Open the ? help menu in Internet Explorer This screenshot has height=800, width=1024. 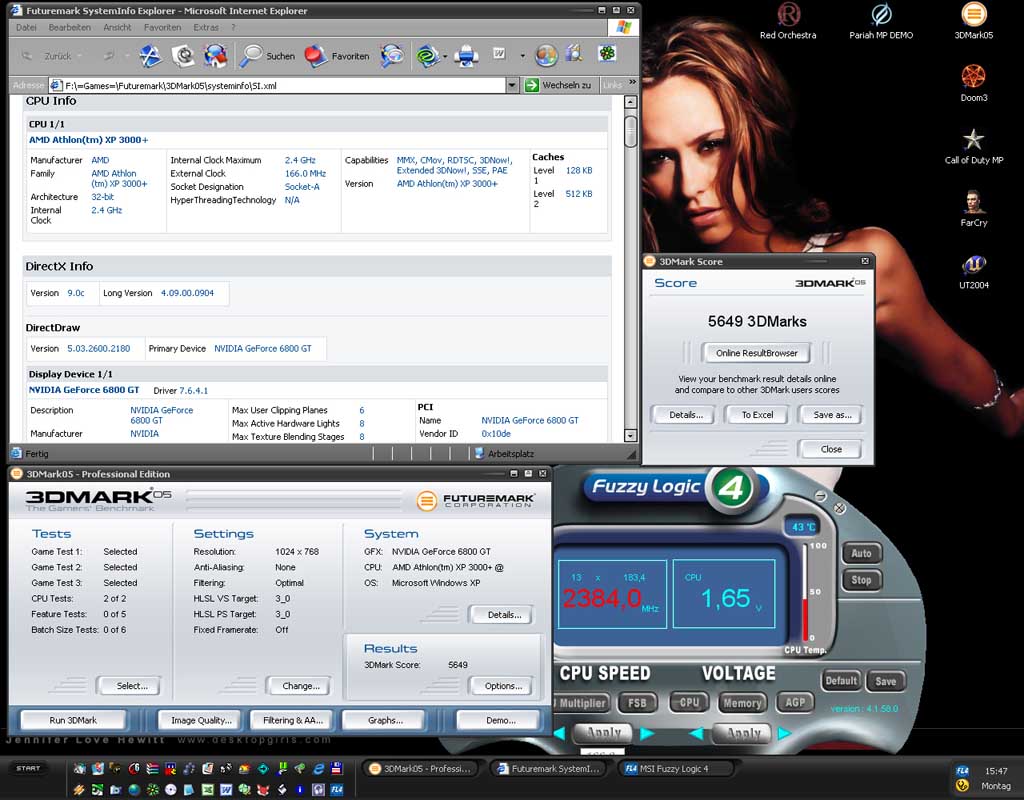(233, 27)
